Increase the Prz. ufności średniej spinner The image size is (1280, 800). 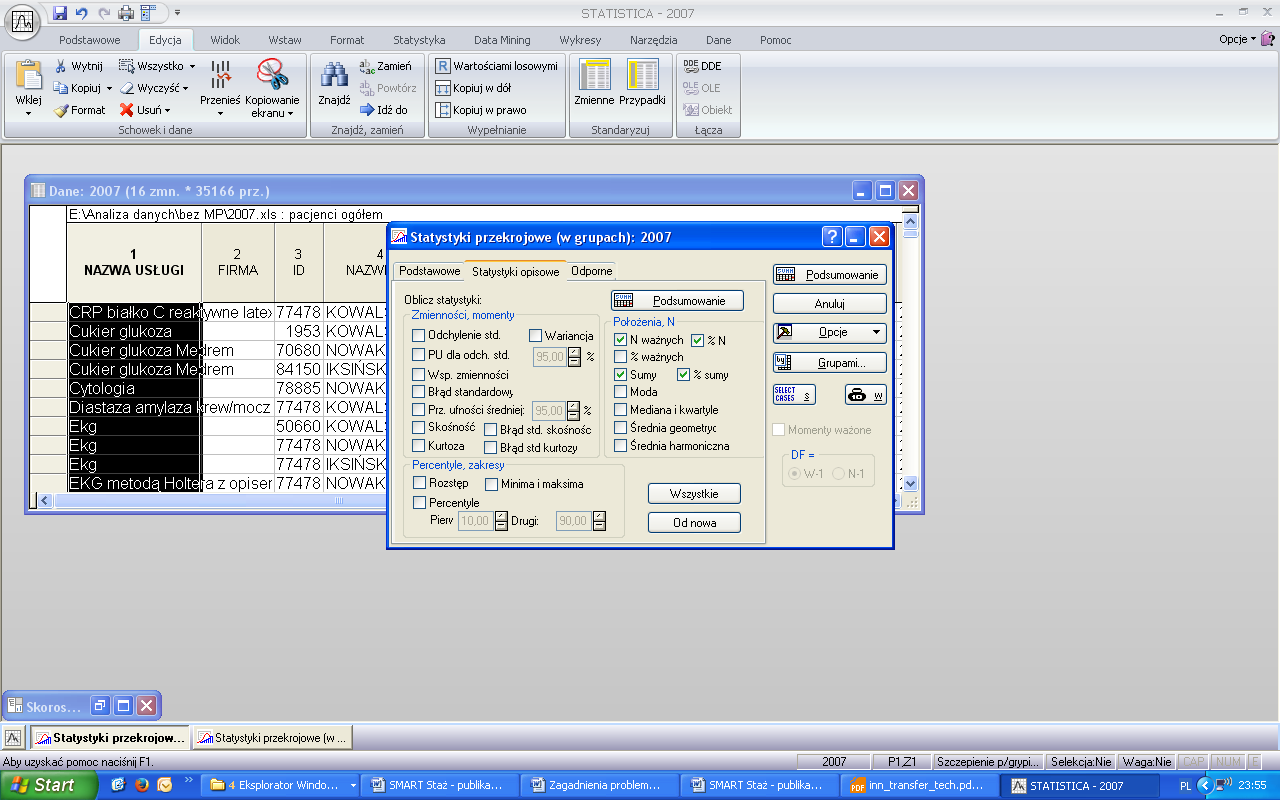[574, 405]
